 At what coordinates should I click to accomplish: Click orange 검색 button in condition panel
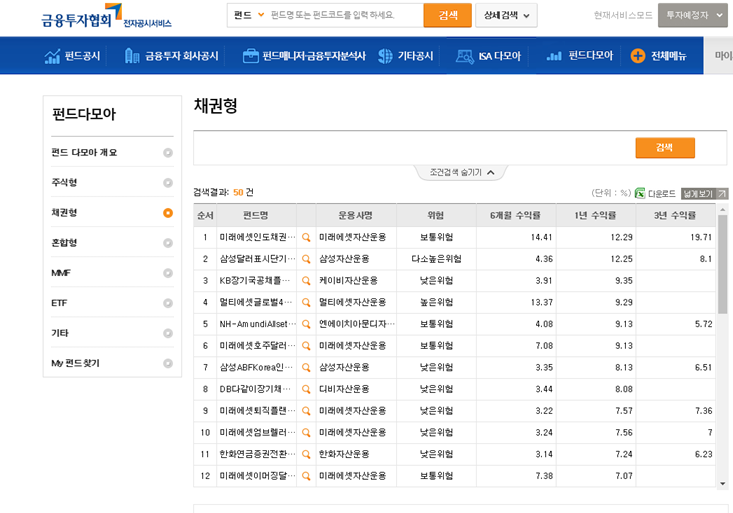[x=665, y=148]
